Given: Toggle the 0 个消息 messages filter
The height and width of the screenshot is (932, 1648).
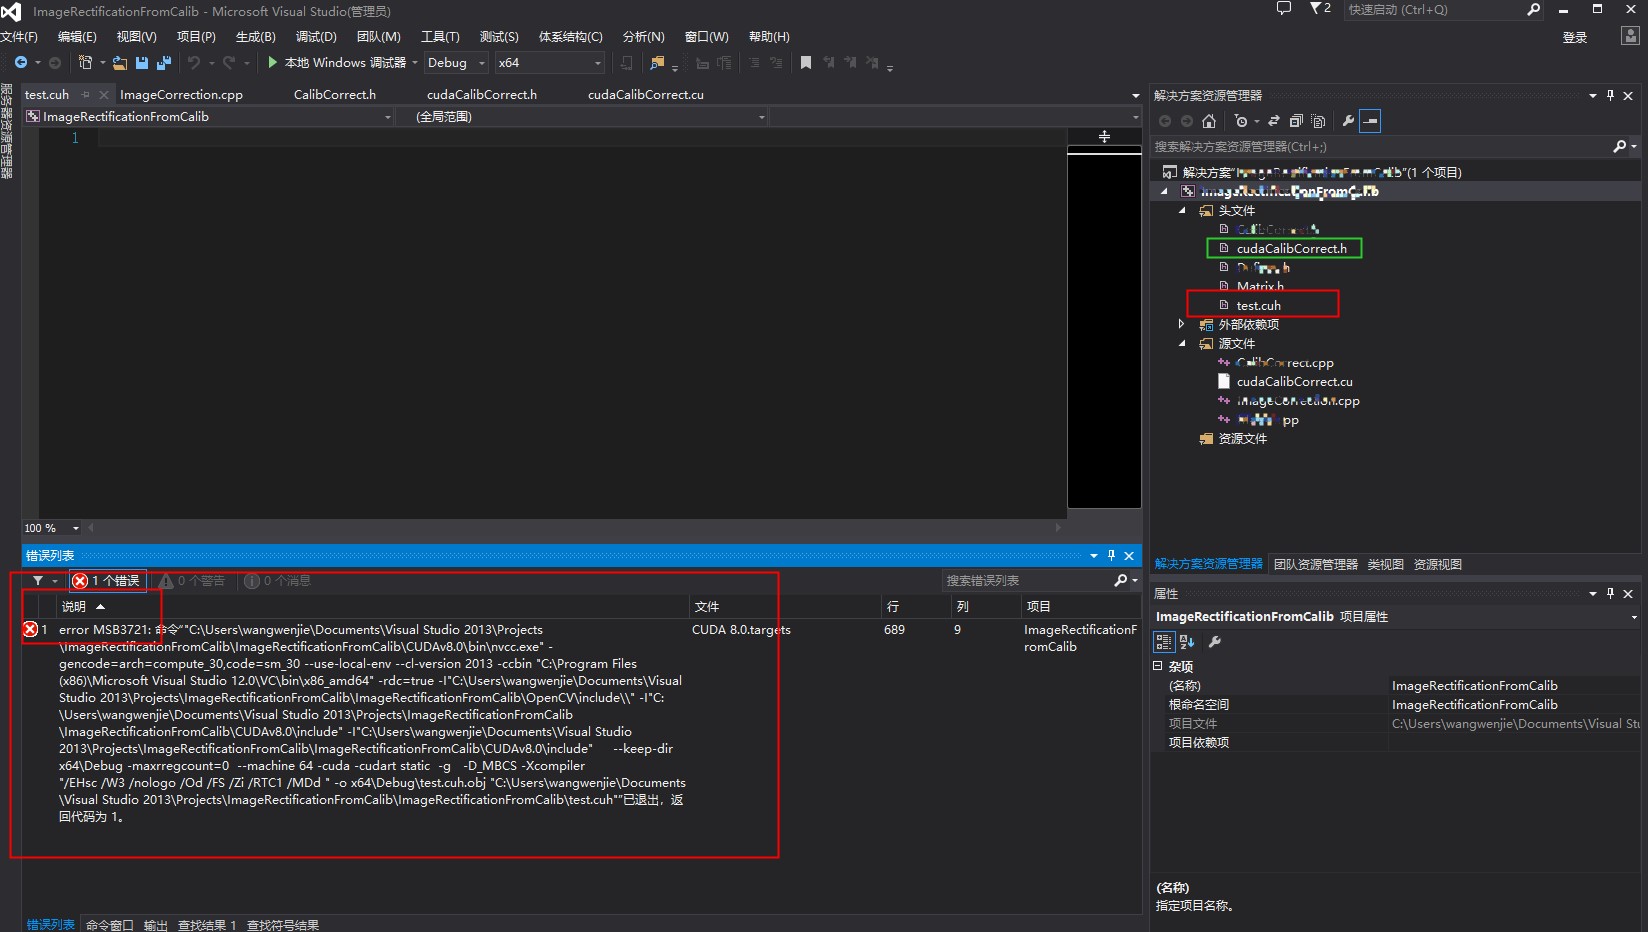Looking at the screenshot, I should click(x=278, y=580).
